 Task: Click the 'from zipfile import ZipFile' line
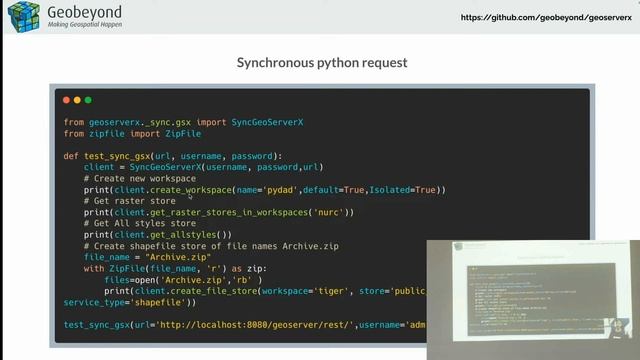click(x=132, y=134)
